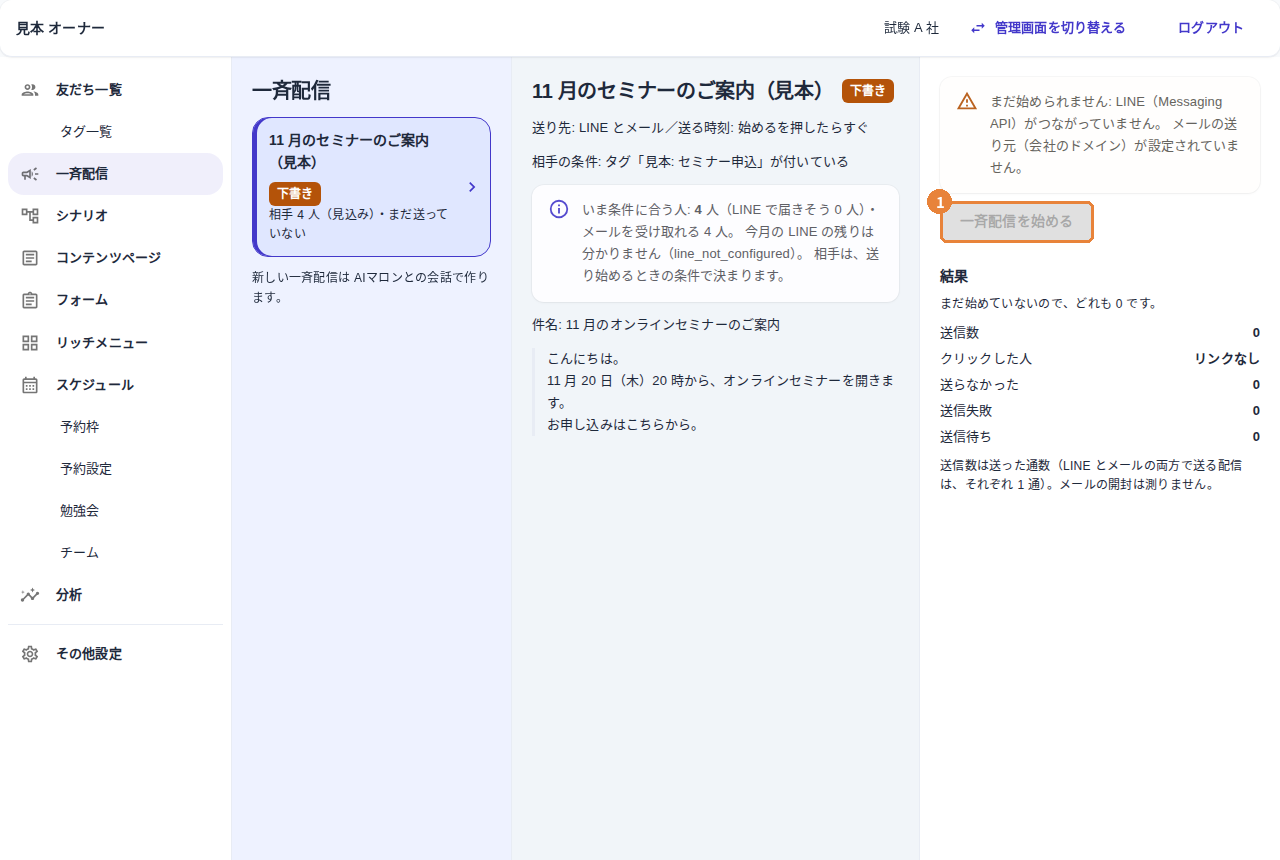Select the 11月のセミナーのご案内 broadcast card
Viewport: 1280px width, 860px height.
pyautogui.click(x=372, y=187)
